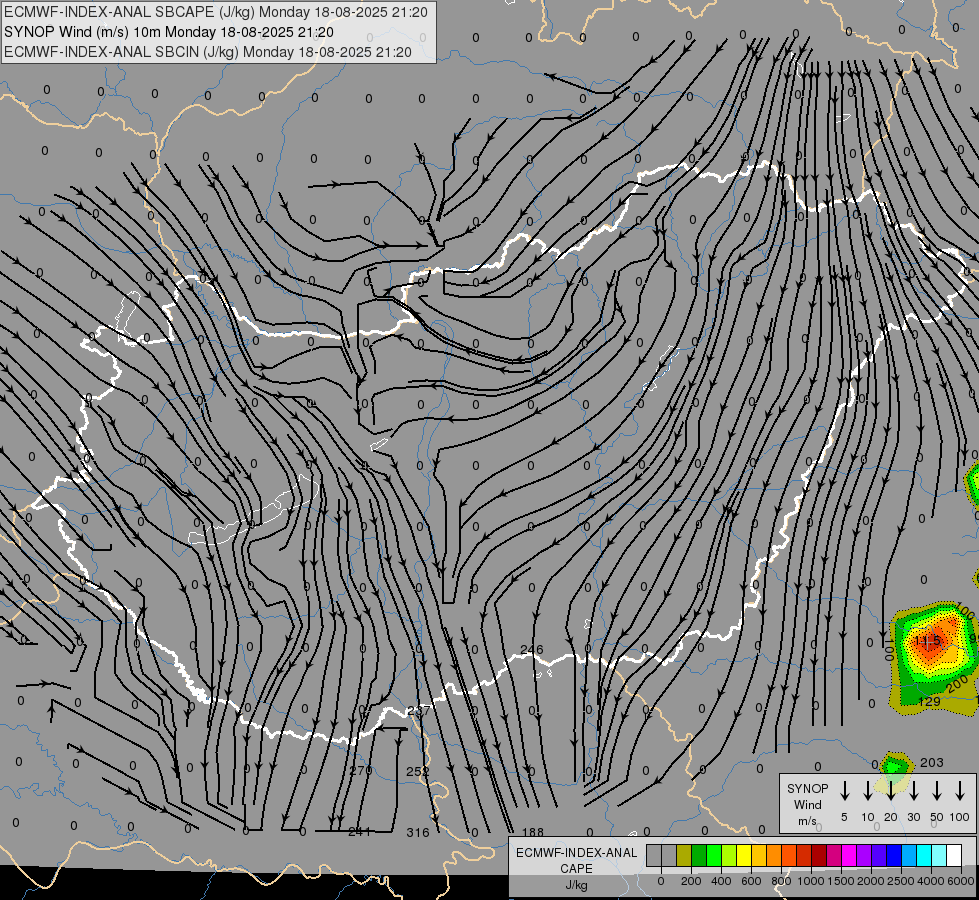Click the orange-red core of the CAPE maximum

[929, 641]
